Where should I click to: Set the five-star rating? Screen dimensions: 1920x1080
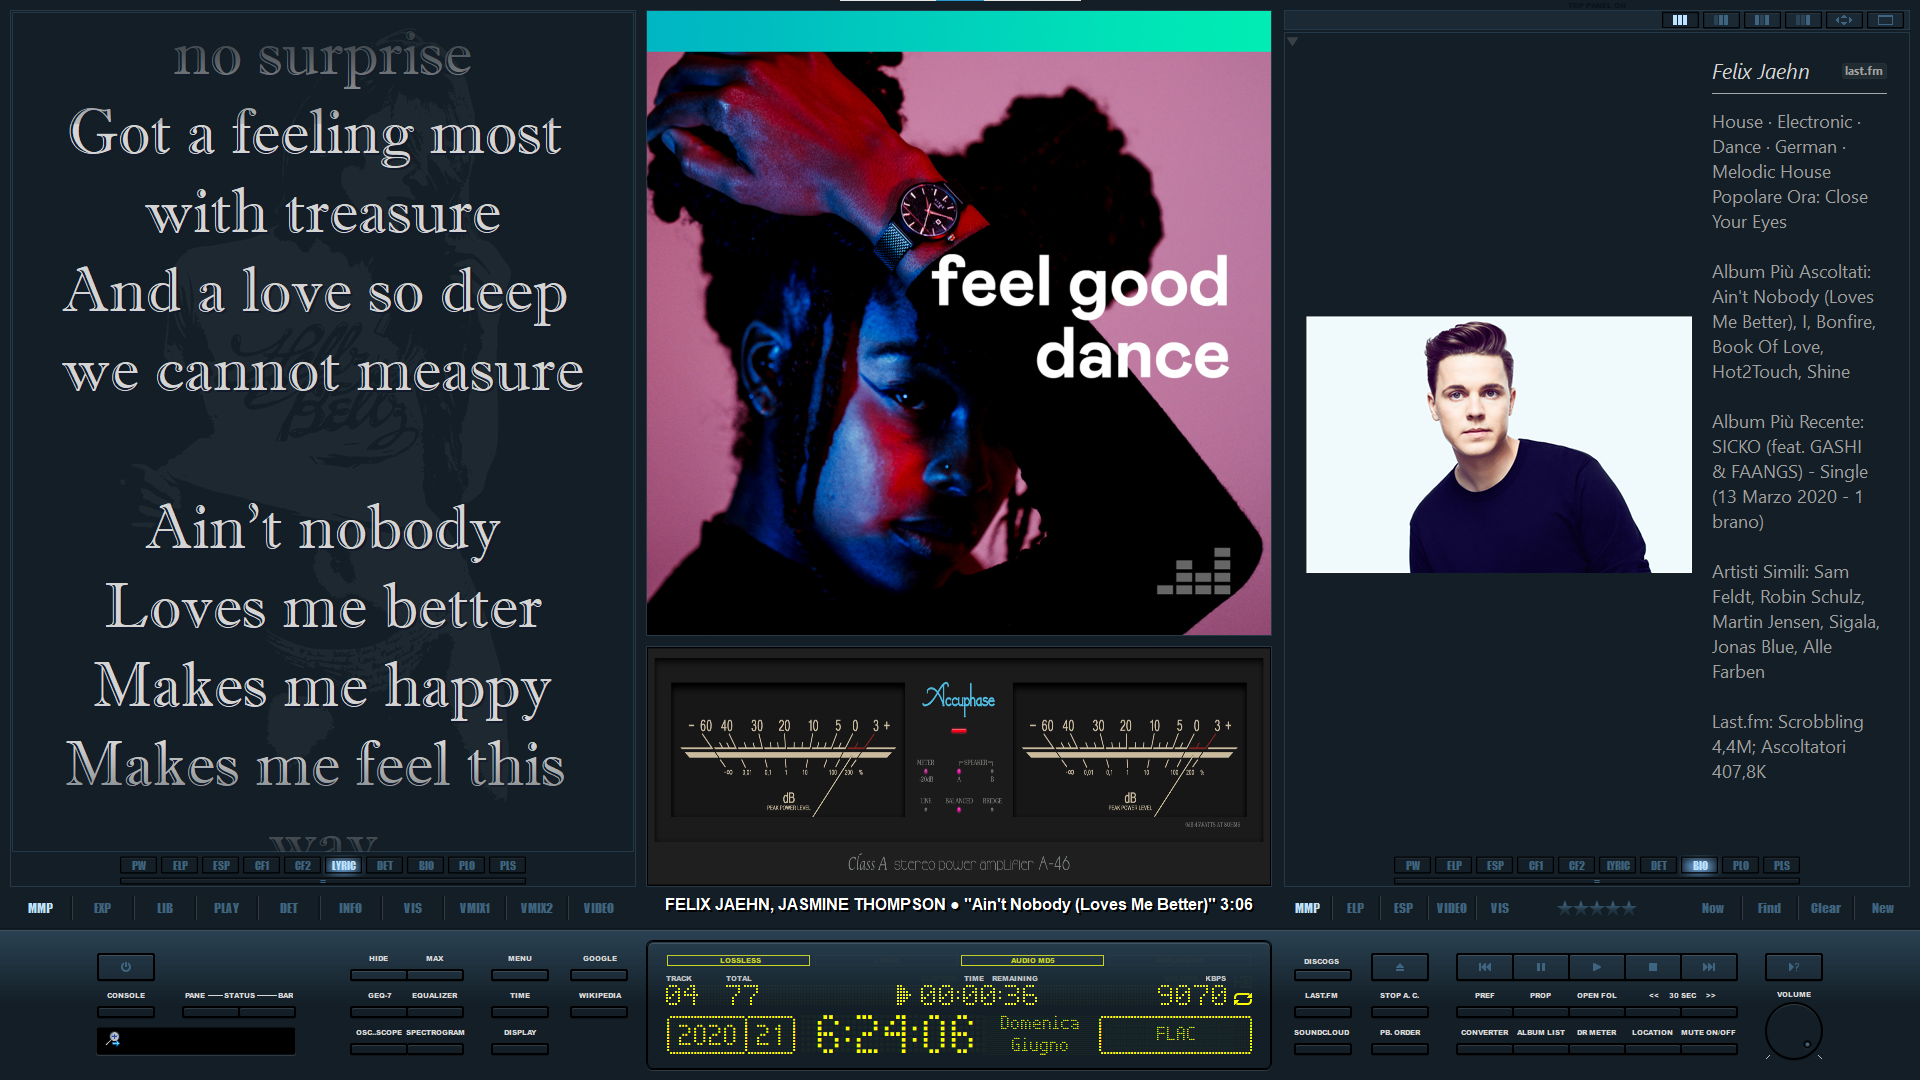[x=1596, y=908]
